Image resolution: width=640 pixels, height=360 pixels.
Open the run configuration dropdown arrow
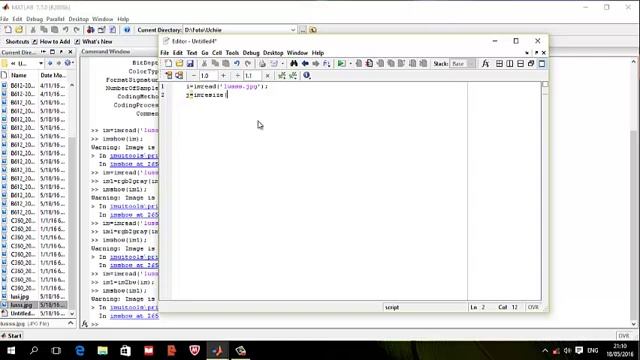pos(350,64)
